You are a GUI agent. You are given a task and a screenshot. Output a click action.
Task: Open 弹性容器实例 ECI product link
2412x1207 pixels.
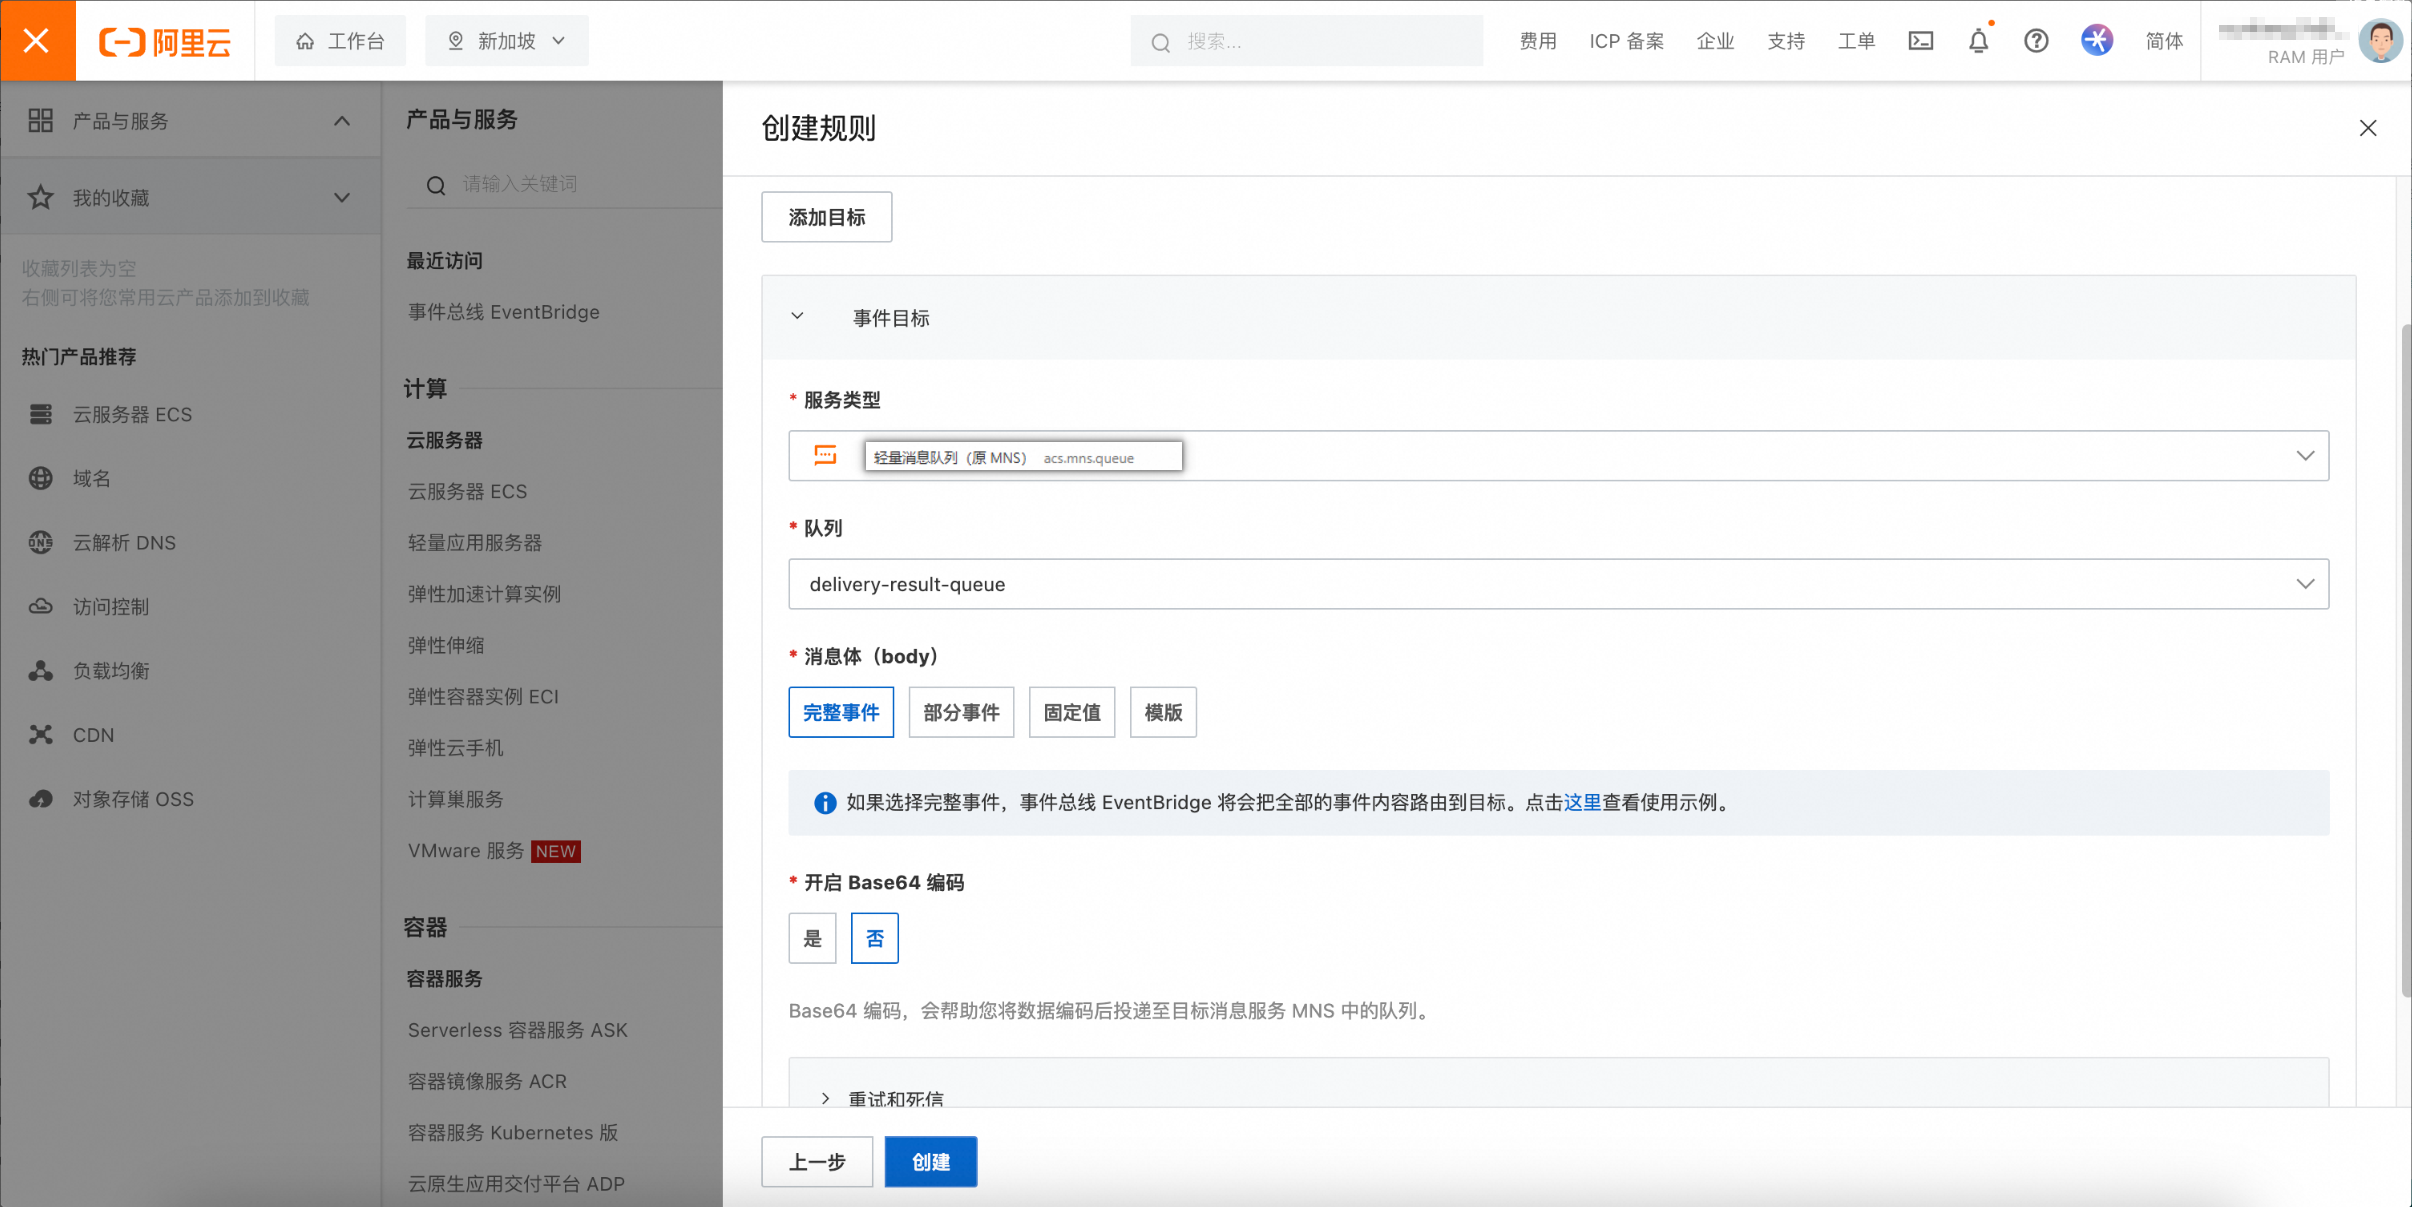pos(483,696)
